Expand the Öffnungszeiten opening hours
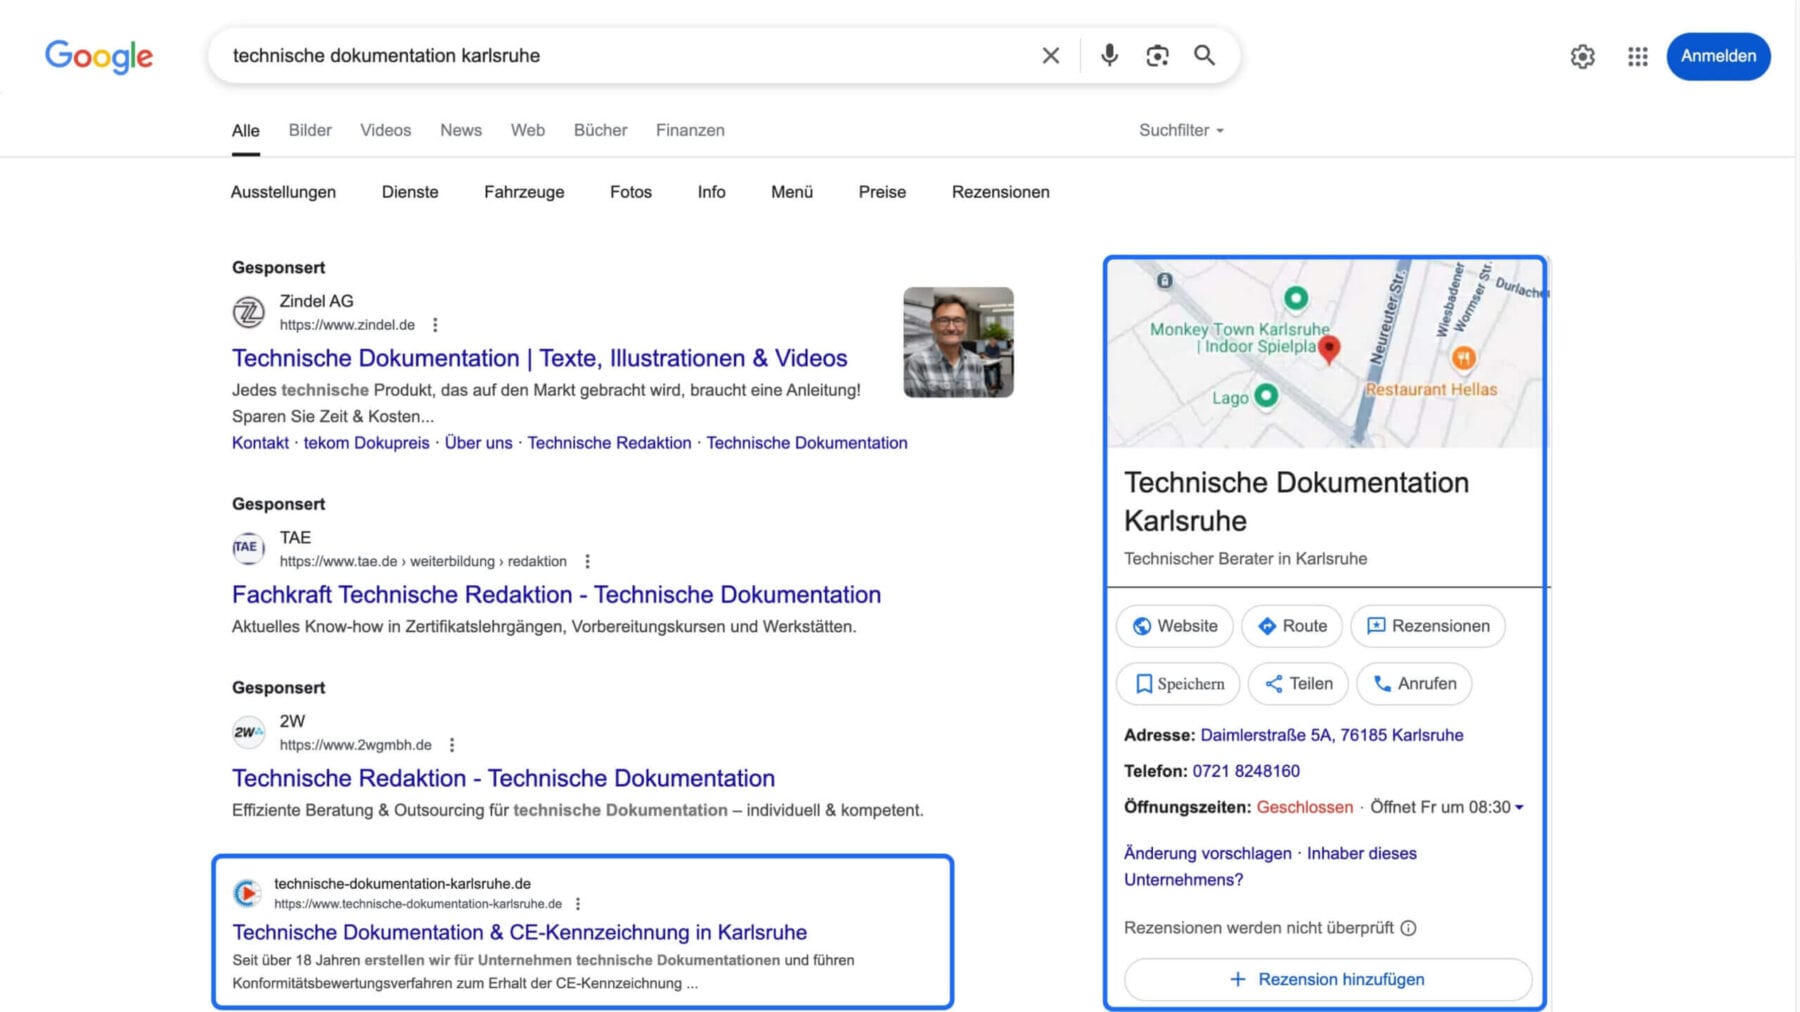This screenshot has height=1012, width=1800. coord(1518,807)
